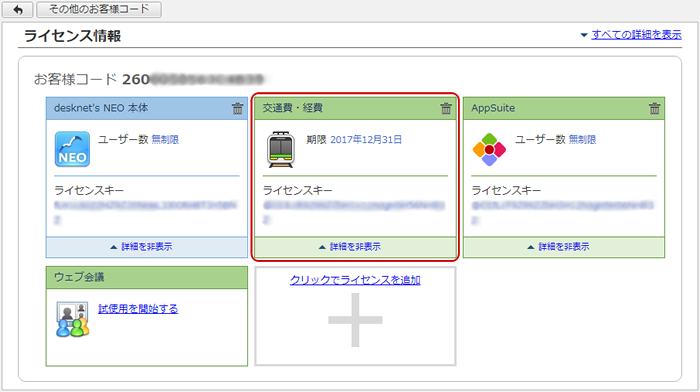Screen dimensions: 700x392
Task: Click 無制限 value on AppSuite card
Action: pos(582,140)
